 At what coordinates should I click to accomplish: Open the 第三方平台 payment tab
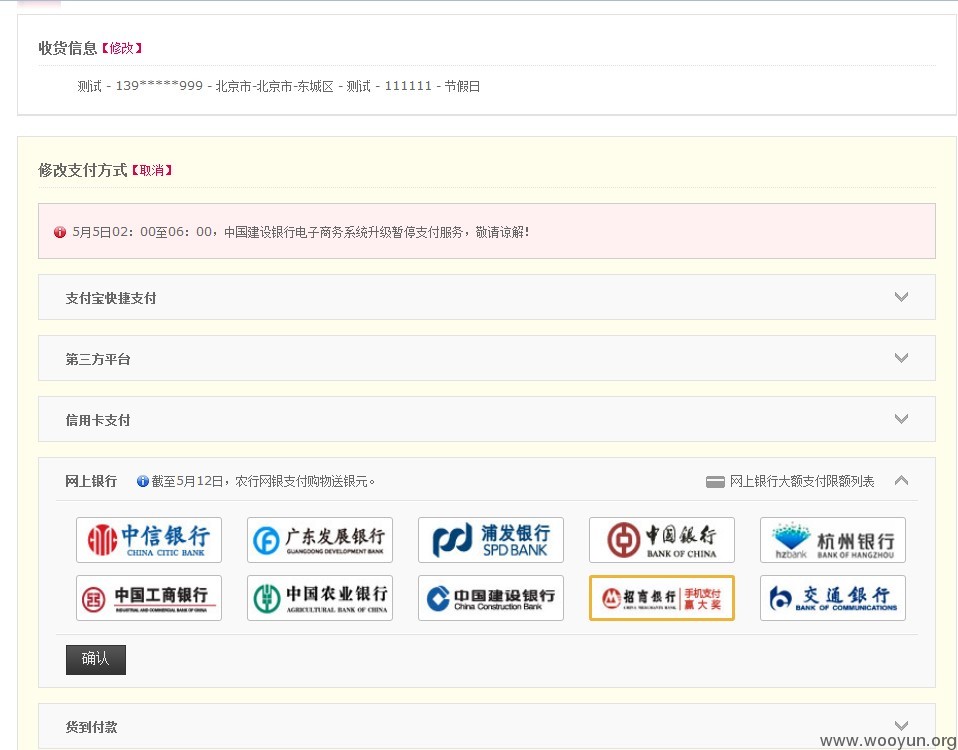(486, 359)
